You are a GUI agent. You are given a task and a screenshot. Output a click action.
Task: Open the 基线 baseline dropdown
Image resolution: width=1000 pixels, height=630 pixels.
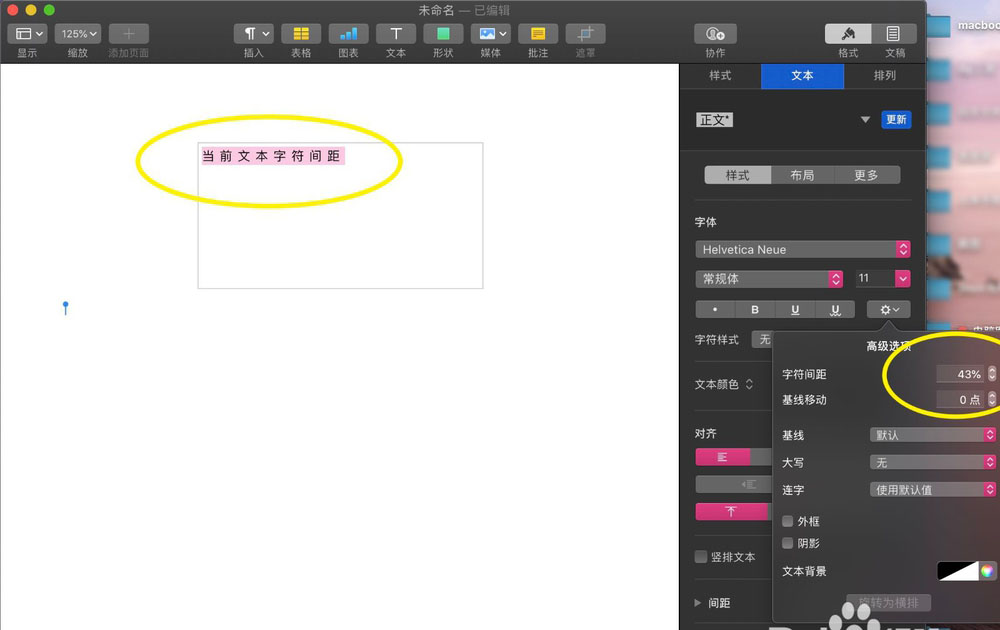tap(932, 435)
